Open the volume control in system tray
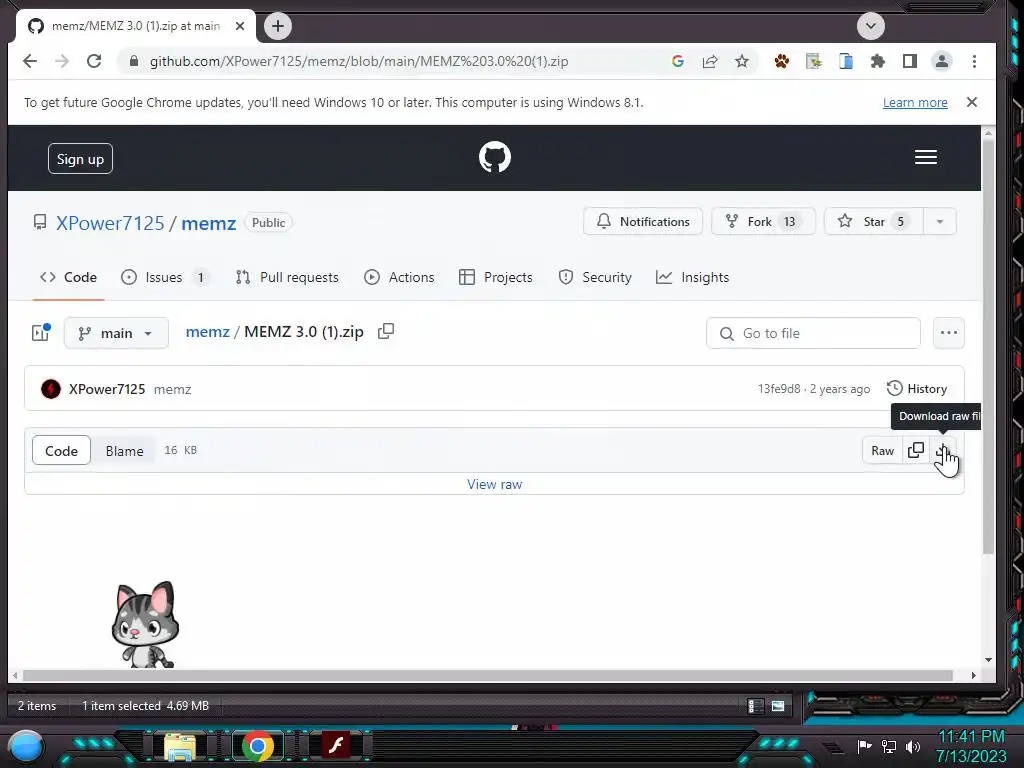This screenshot has width=1024, height=768. click(x=912, y=746)
